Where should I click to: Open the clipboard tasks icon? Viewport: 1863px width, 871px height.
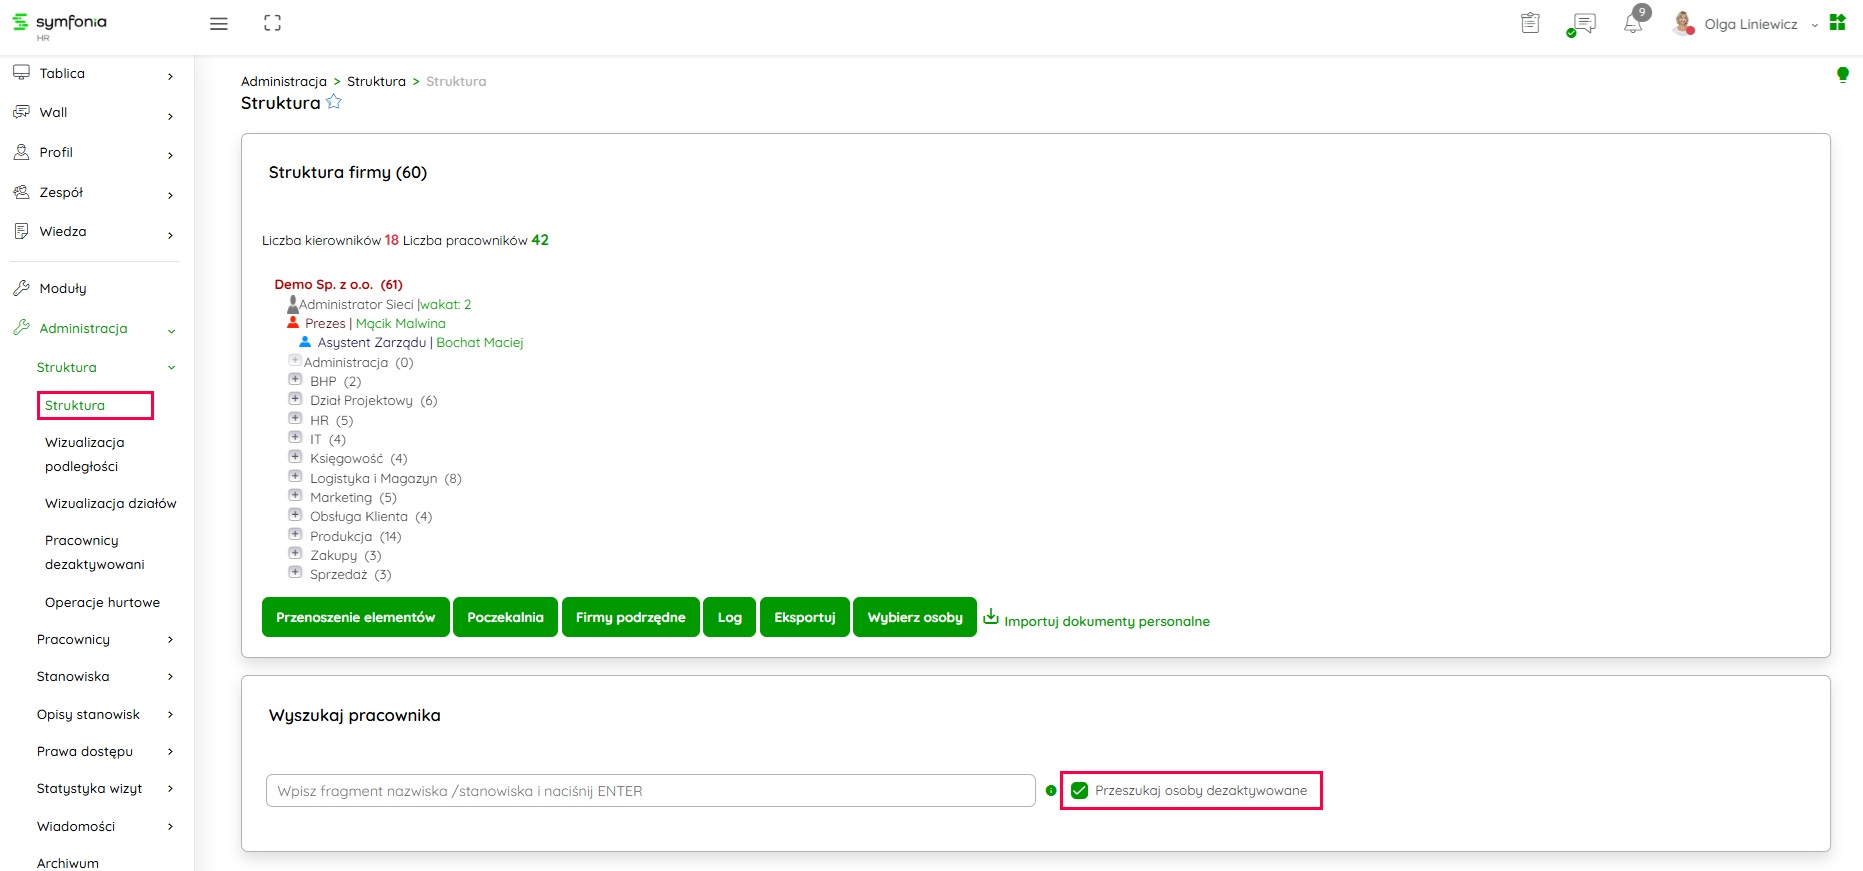(1530, 23)
